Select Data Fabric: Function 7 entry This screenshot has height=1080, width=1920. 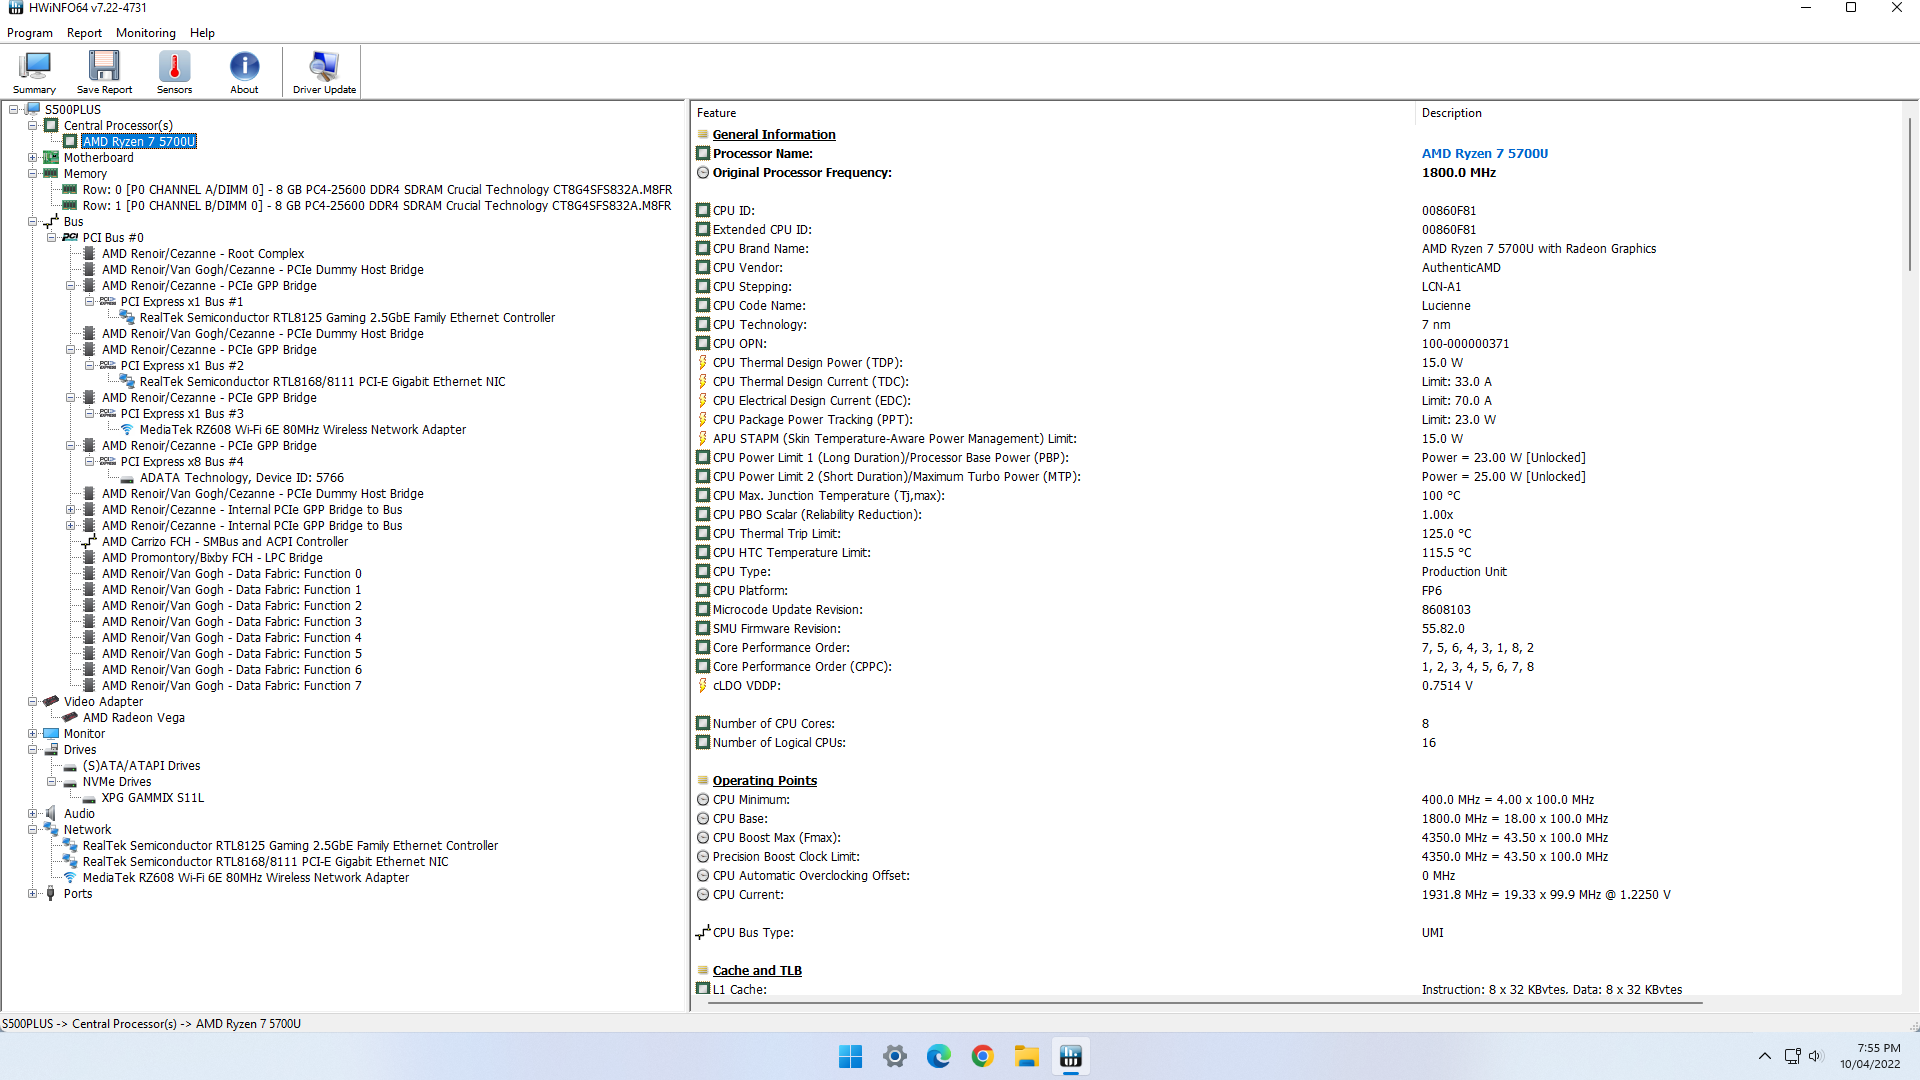tap(232, 686)
